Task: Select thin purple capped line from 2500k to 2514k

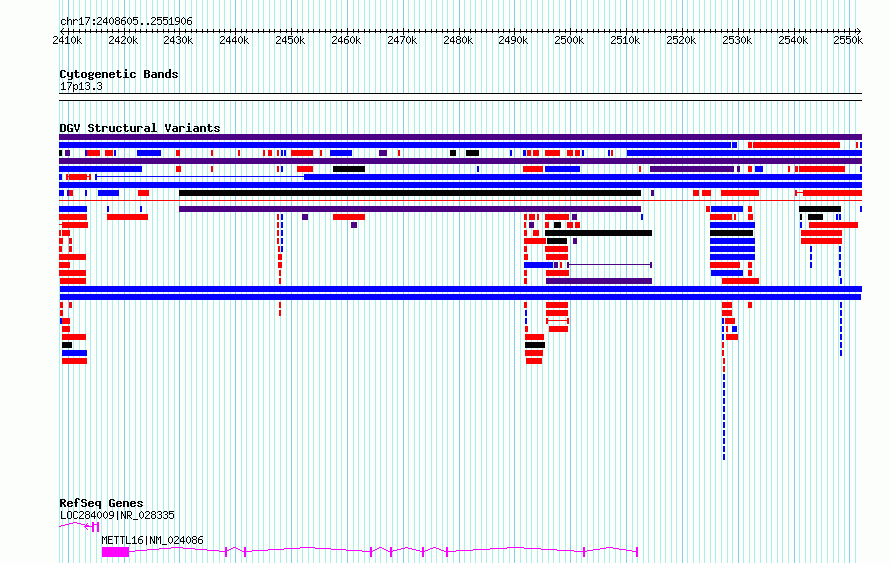Action: [610, 265]
